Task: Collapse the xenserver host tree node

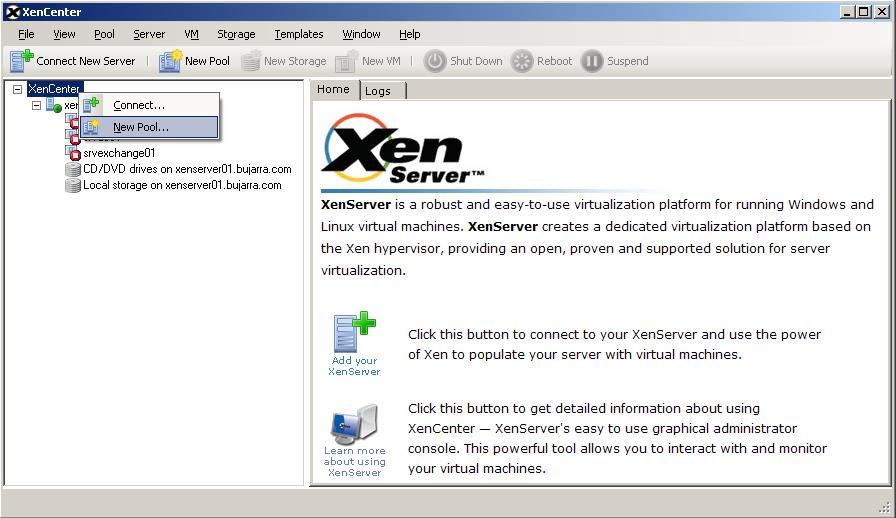Action: pos(37,105)
